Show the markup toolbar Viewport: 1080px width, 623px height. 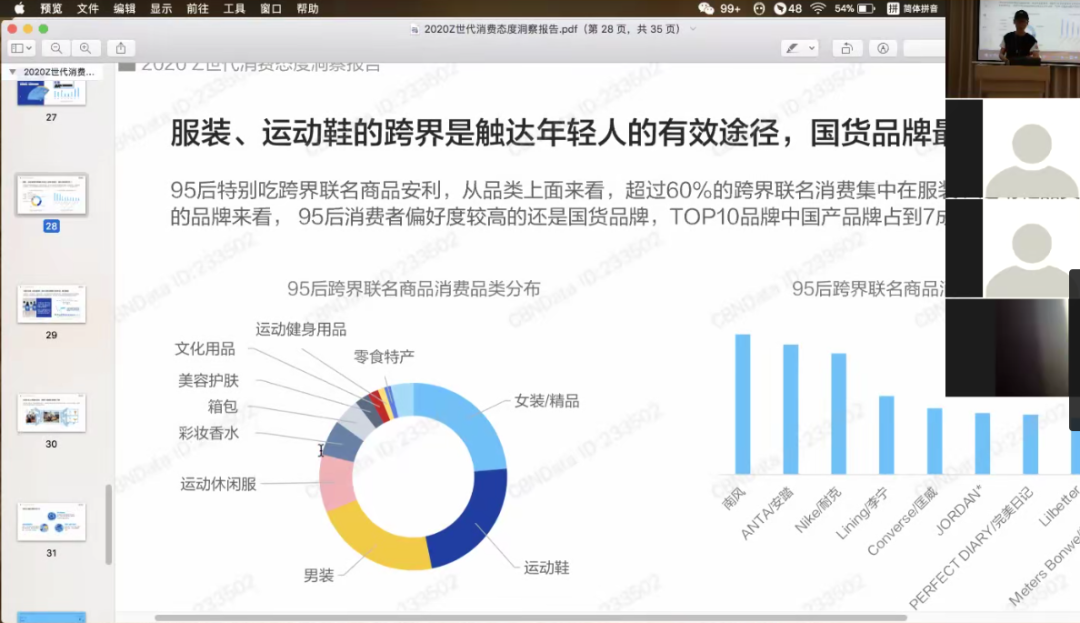[883, 48]
